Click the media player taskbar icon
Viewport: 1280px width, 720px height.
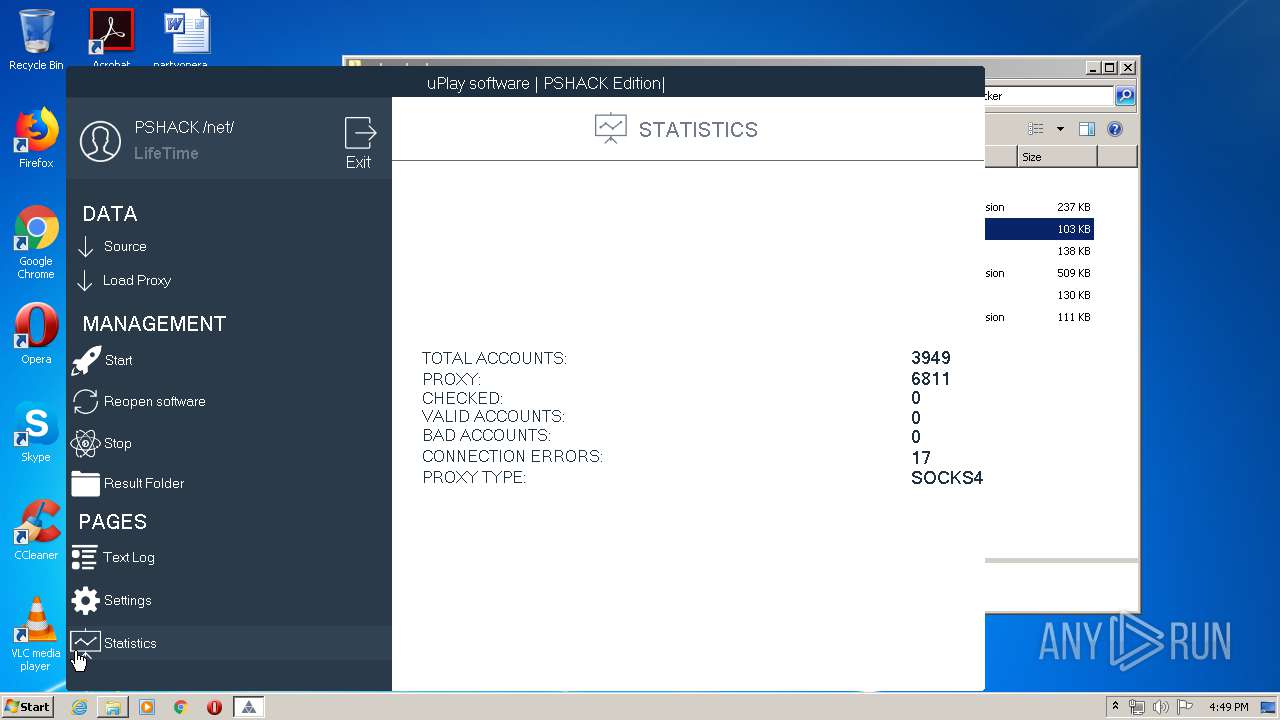[x=147, y=707]
